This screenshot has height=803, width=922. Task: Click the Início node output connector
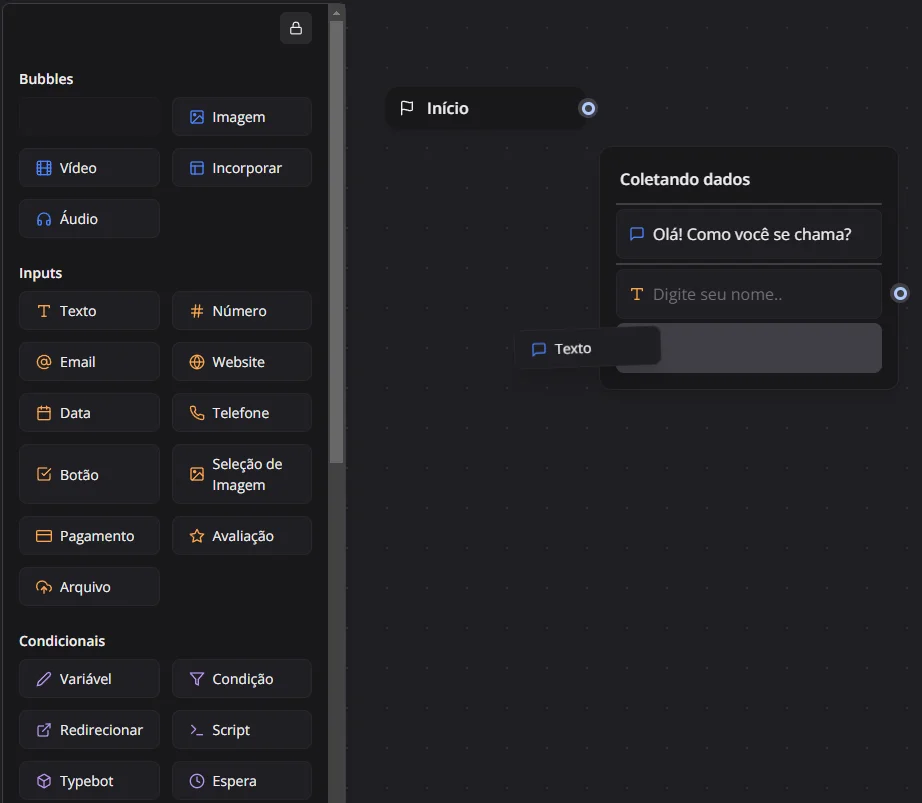(588, 108)
